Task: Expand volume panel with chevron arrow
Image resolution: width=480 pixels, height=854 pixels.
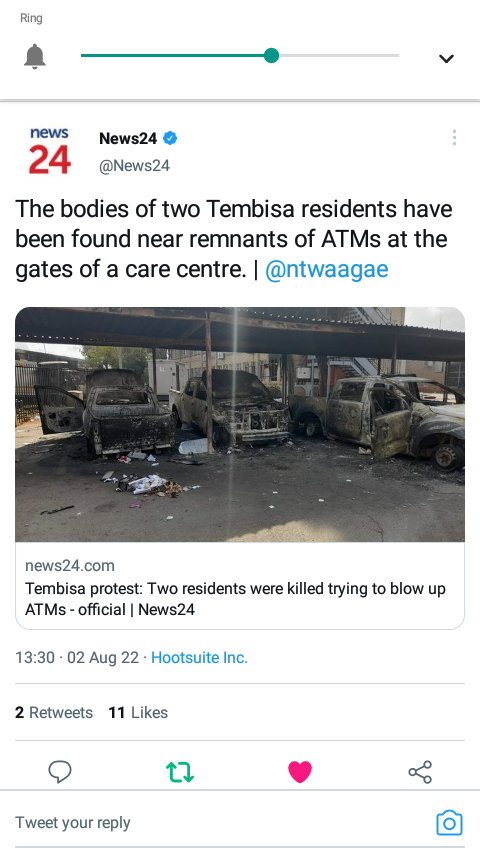Action: [x=446, y=58]
